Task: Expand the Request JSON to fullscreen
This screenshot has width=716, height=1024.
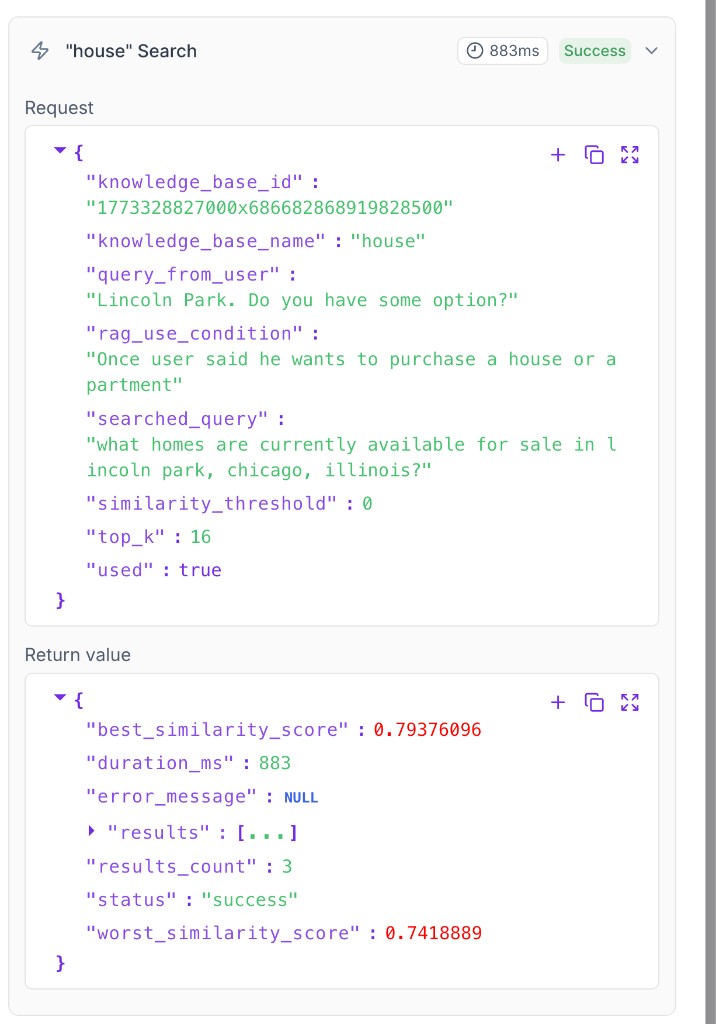Action: click(630, 155)
